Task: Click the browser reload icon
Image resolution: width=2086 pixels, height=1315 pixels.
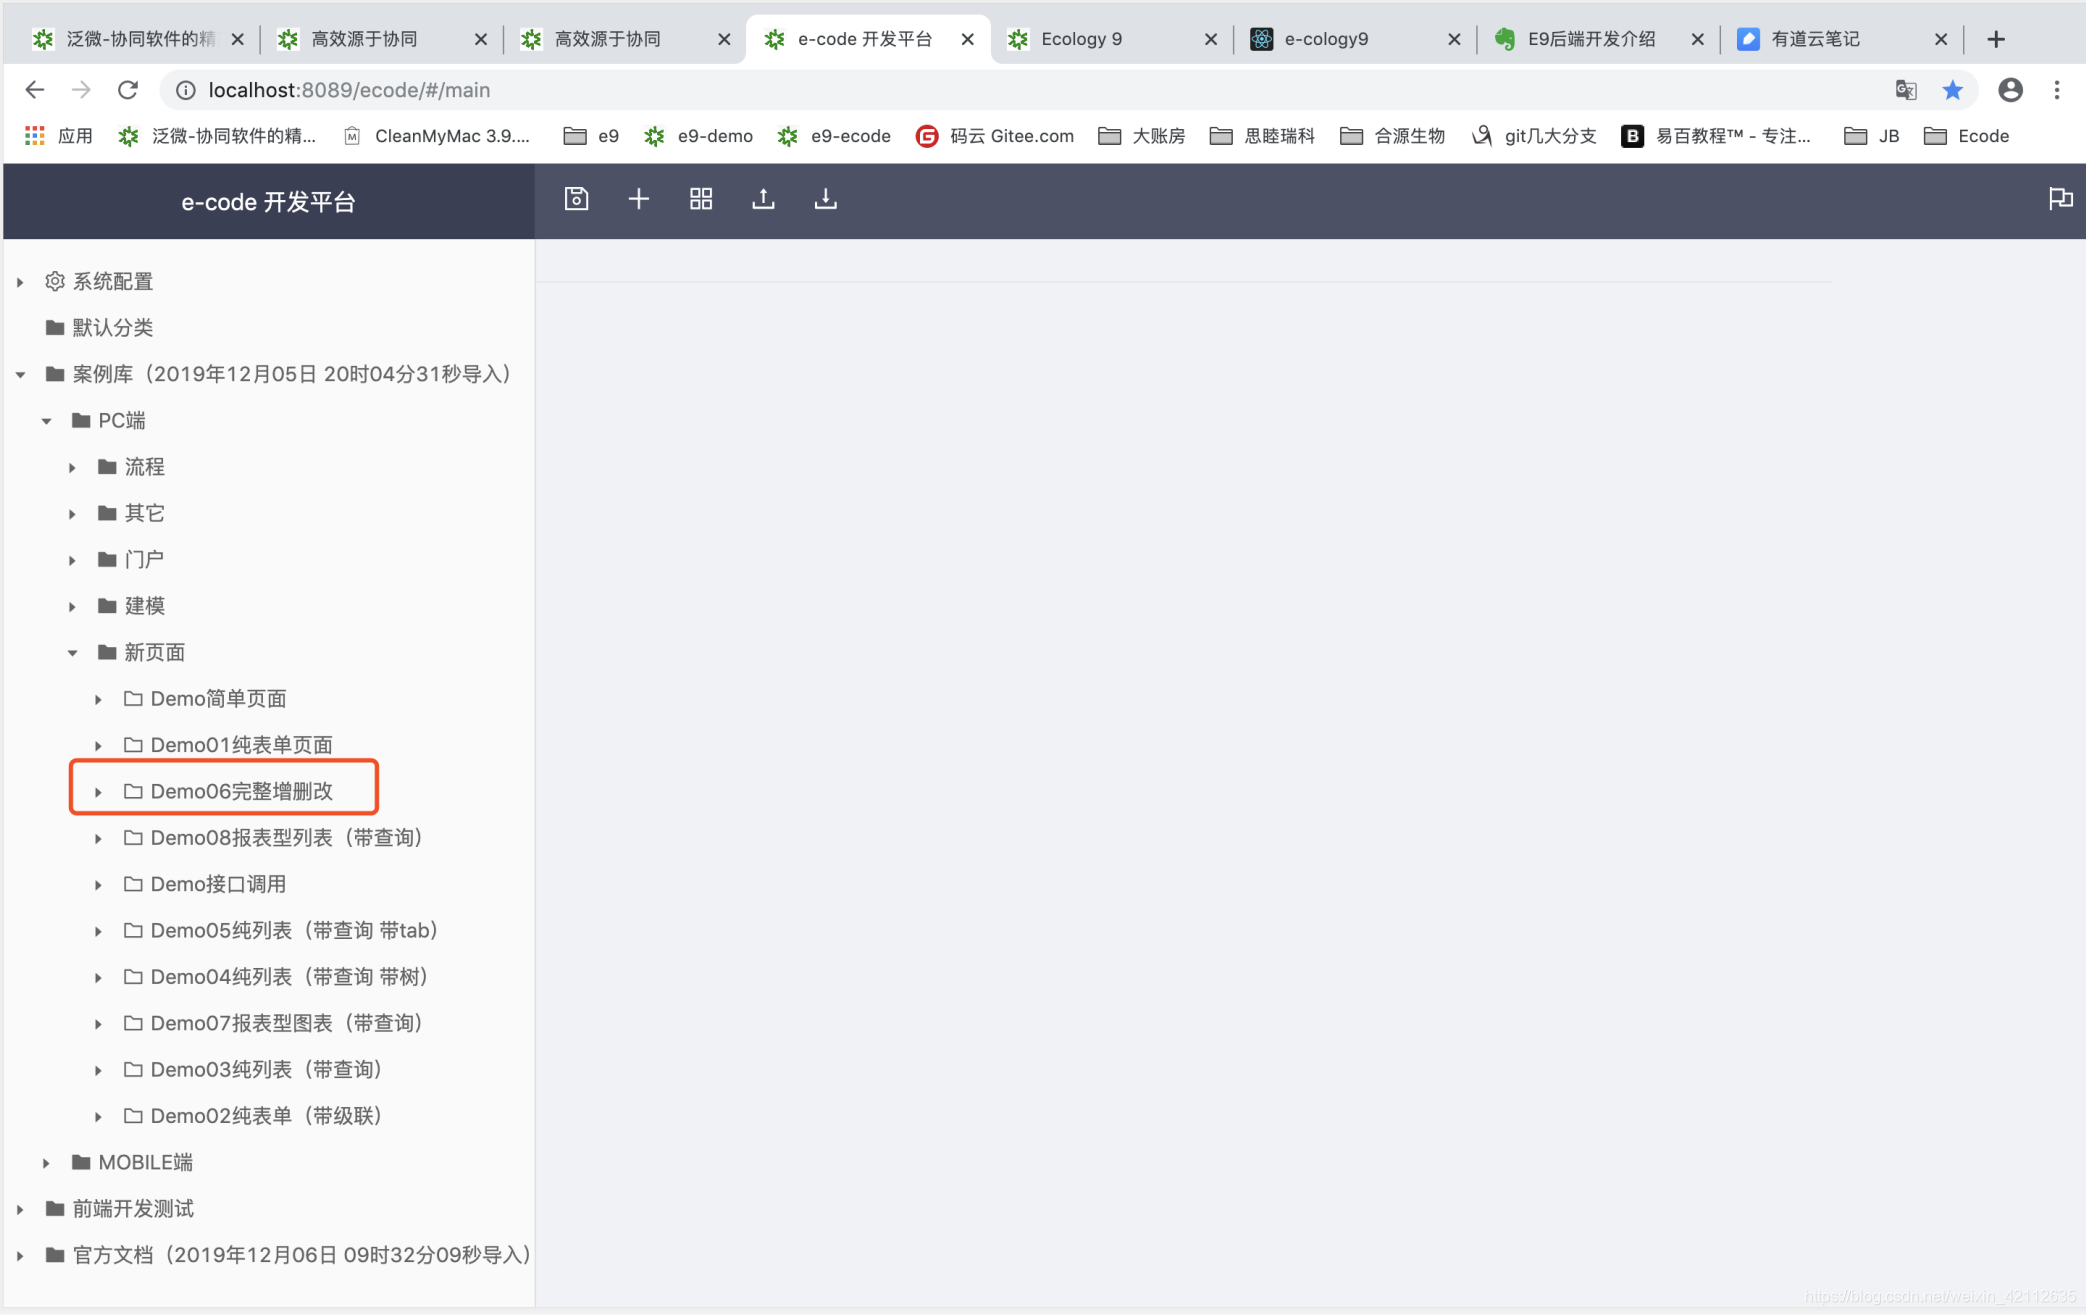Action: pos(128,90)
